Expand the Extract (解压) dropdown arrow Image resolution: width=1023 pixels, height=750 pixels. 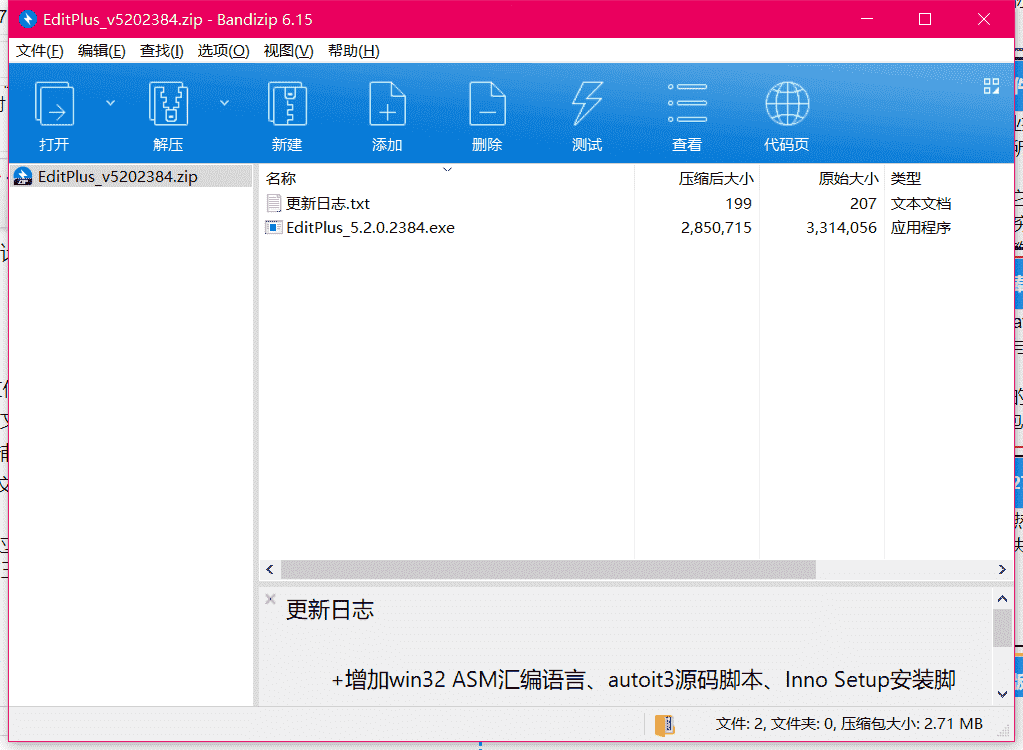(224, 103)
